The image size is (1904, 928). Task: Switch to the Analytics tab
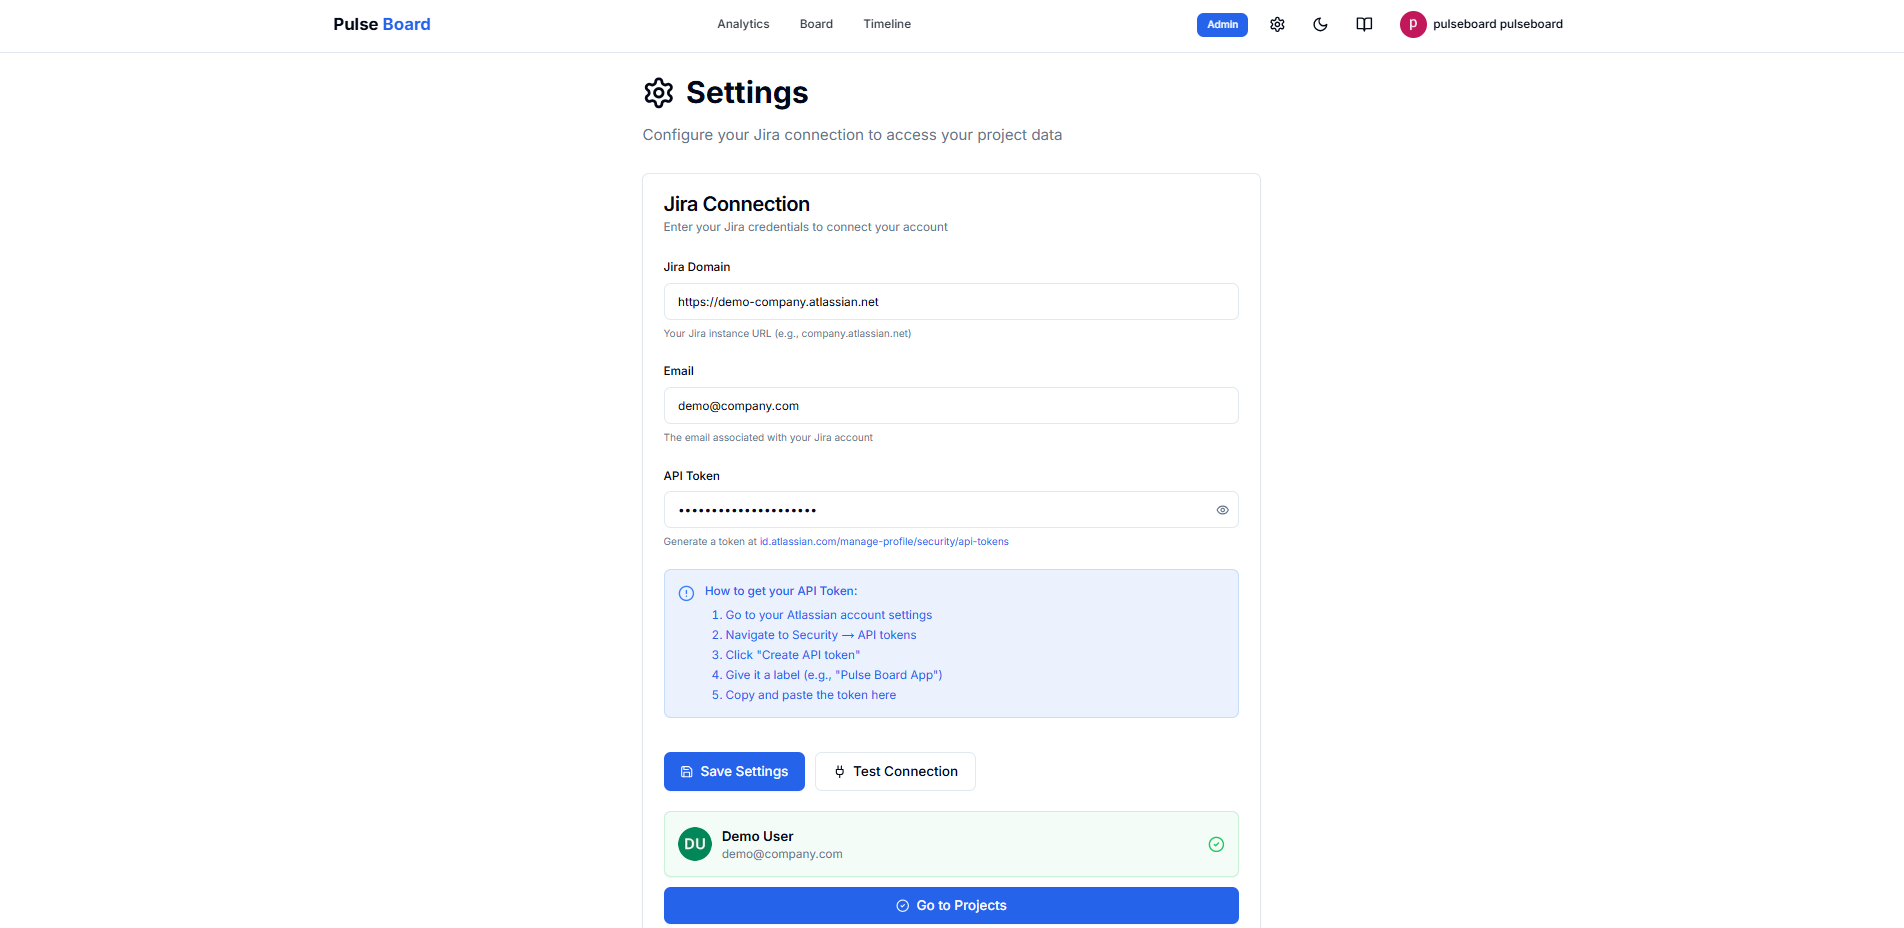coord(743,23)
